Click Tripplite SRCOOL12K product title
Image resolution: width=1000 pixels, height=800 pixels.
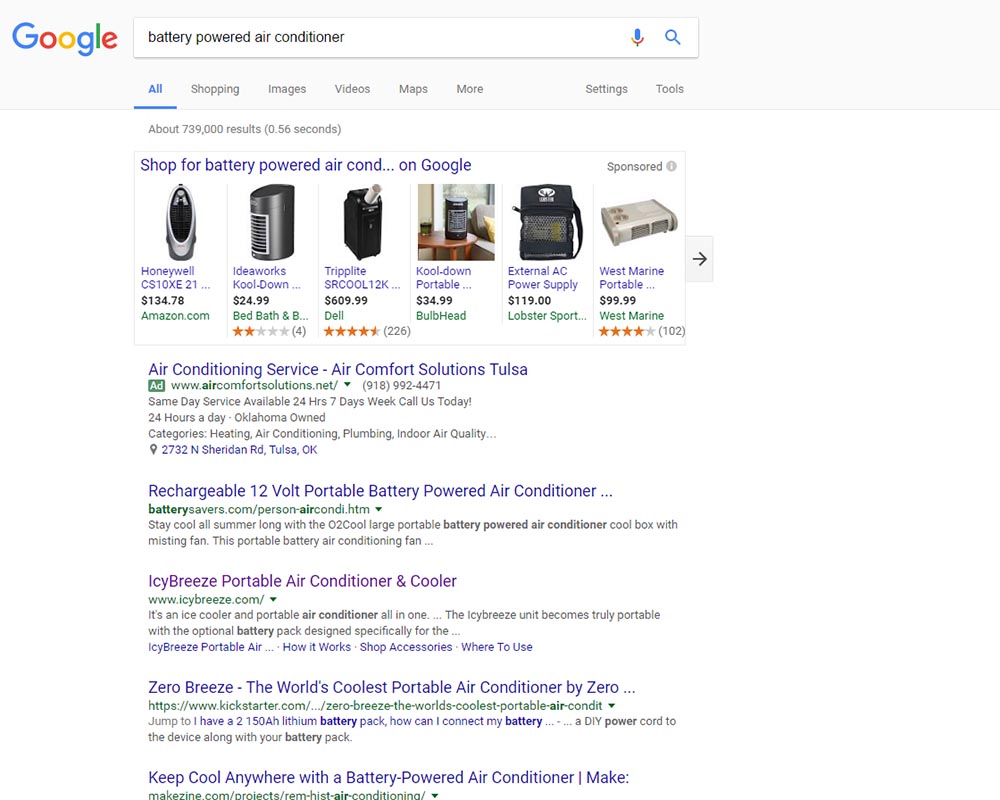coord(362,278)
